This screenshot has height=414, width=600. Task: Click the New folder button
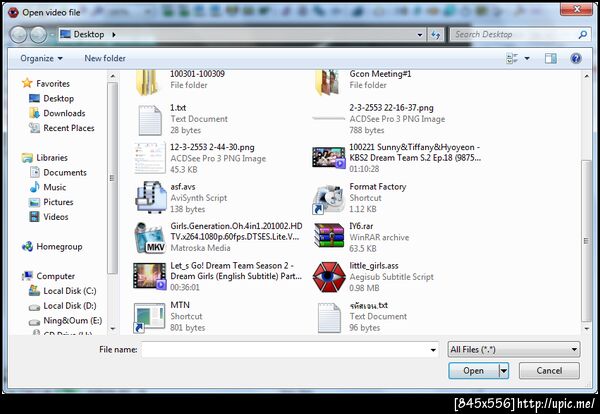point(105,59)
